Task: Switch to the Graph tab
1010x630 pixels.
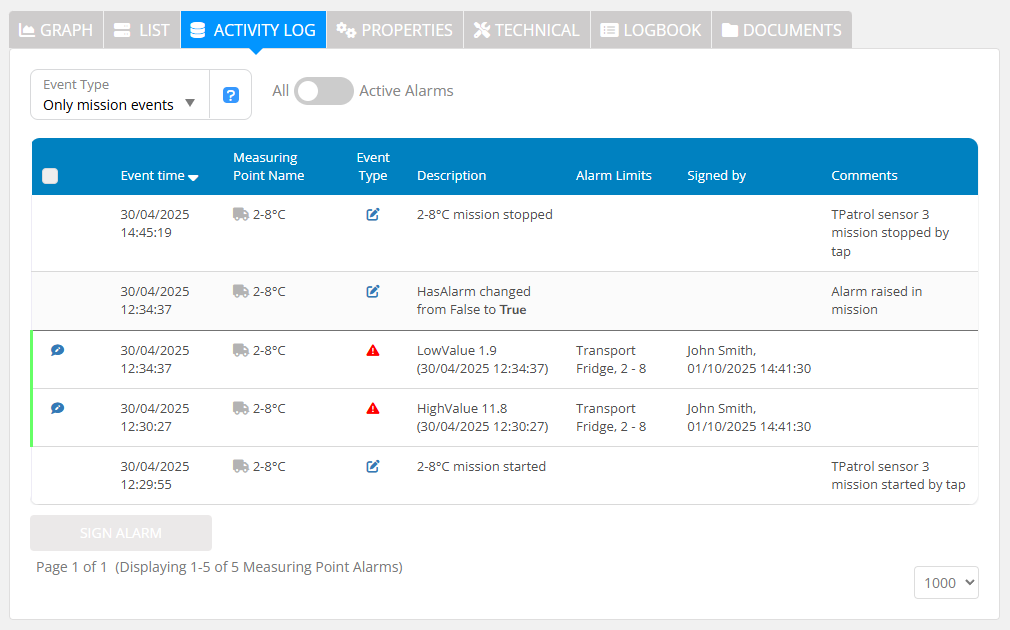Action: coord(56,30)
